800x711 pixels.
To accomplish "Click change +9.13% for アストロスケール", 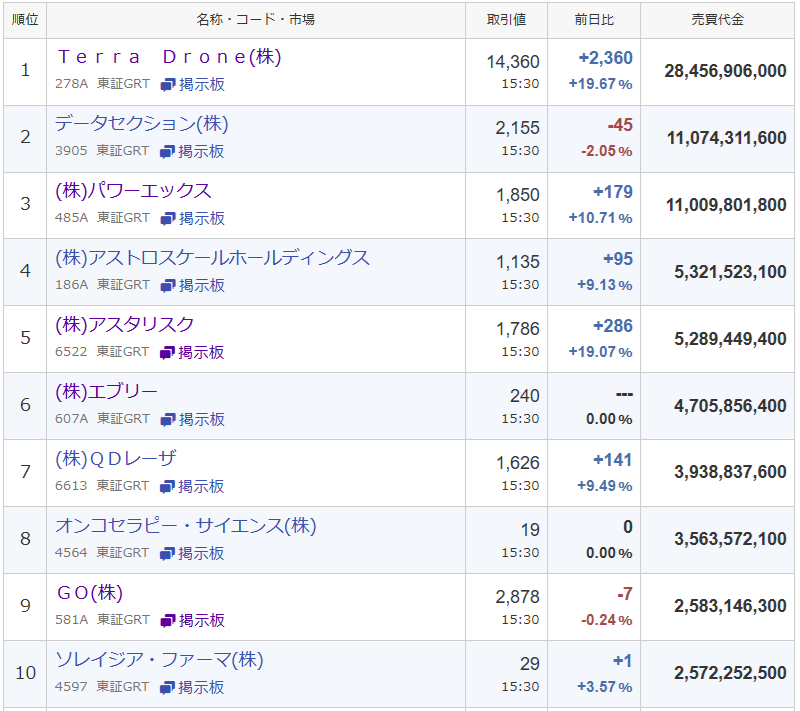I will (605, 285).
